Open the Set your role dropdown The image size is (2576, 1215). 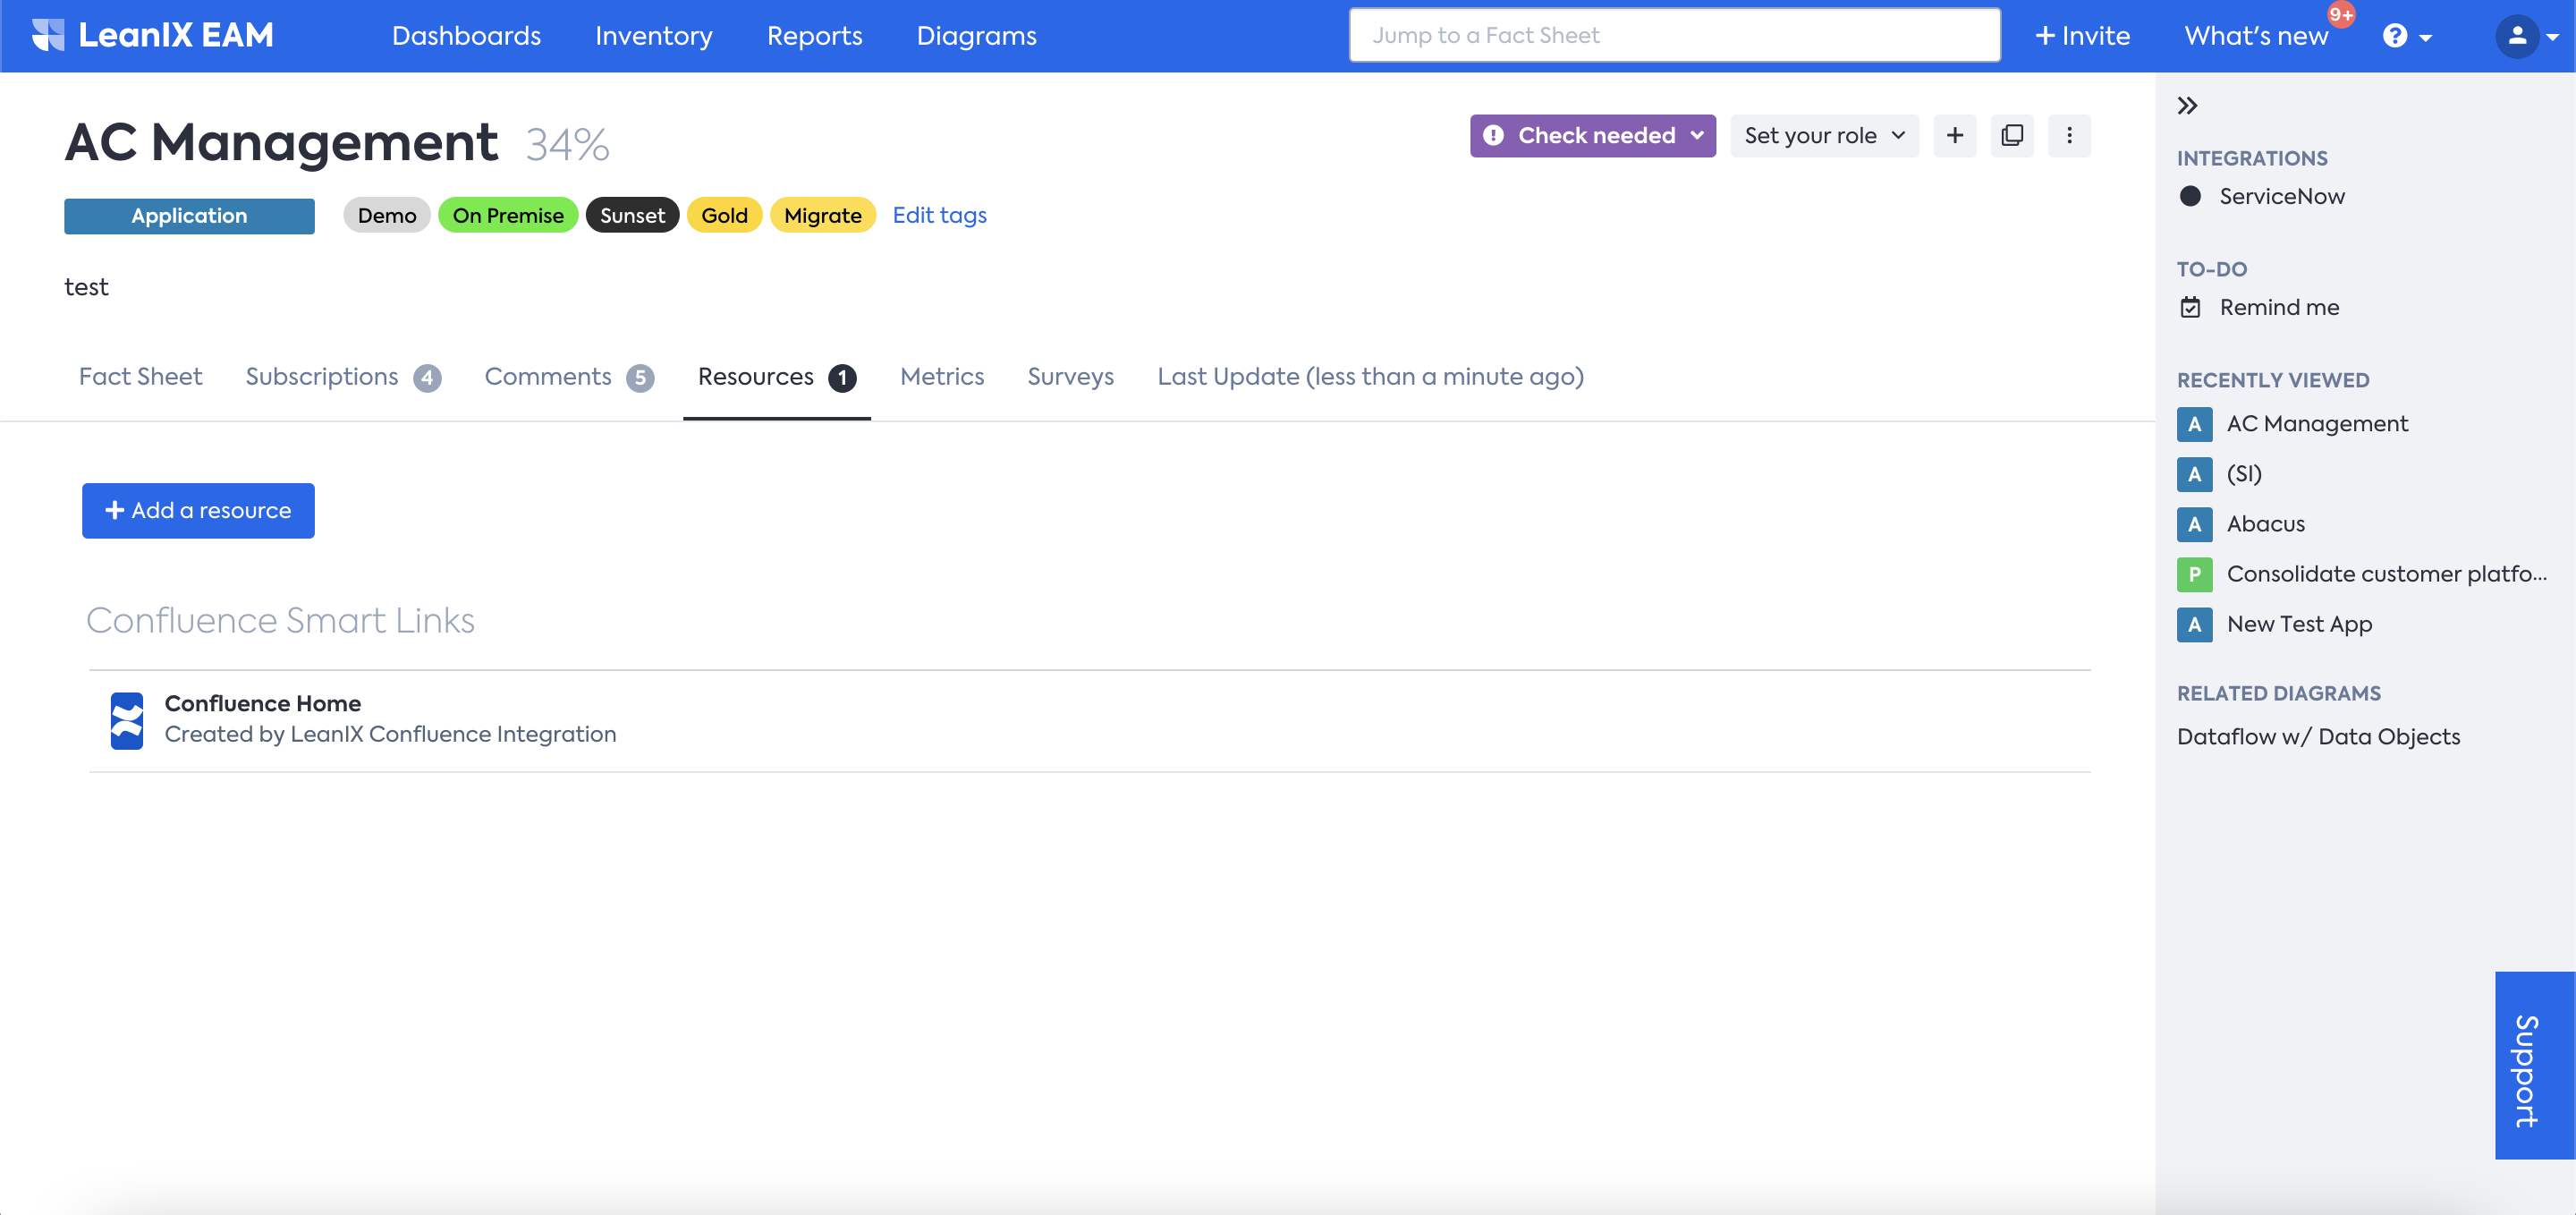point(1823,135)
